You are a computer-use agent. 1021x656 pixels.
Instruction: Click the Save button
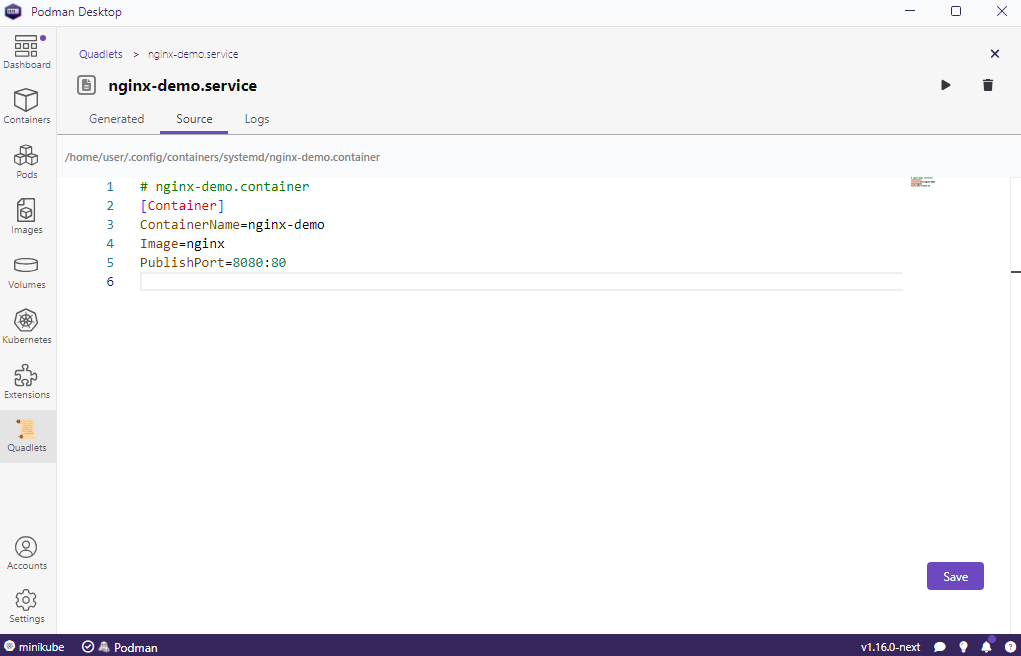tap(955, 576)
